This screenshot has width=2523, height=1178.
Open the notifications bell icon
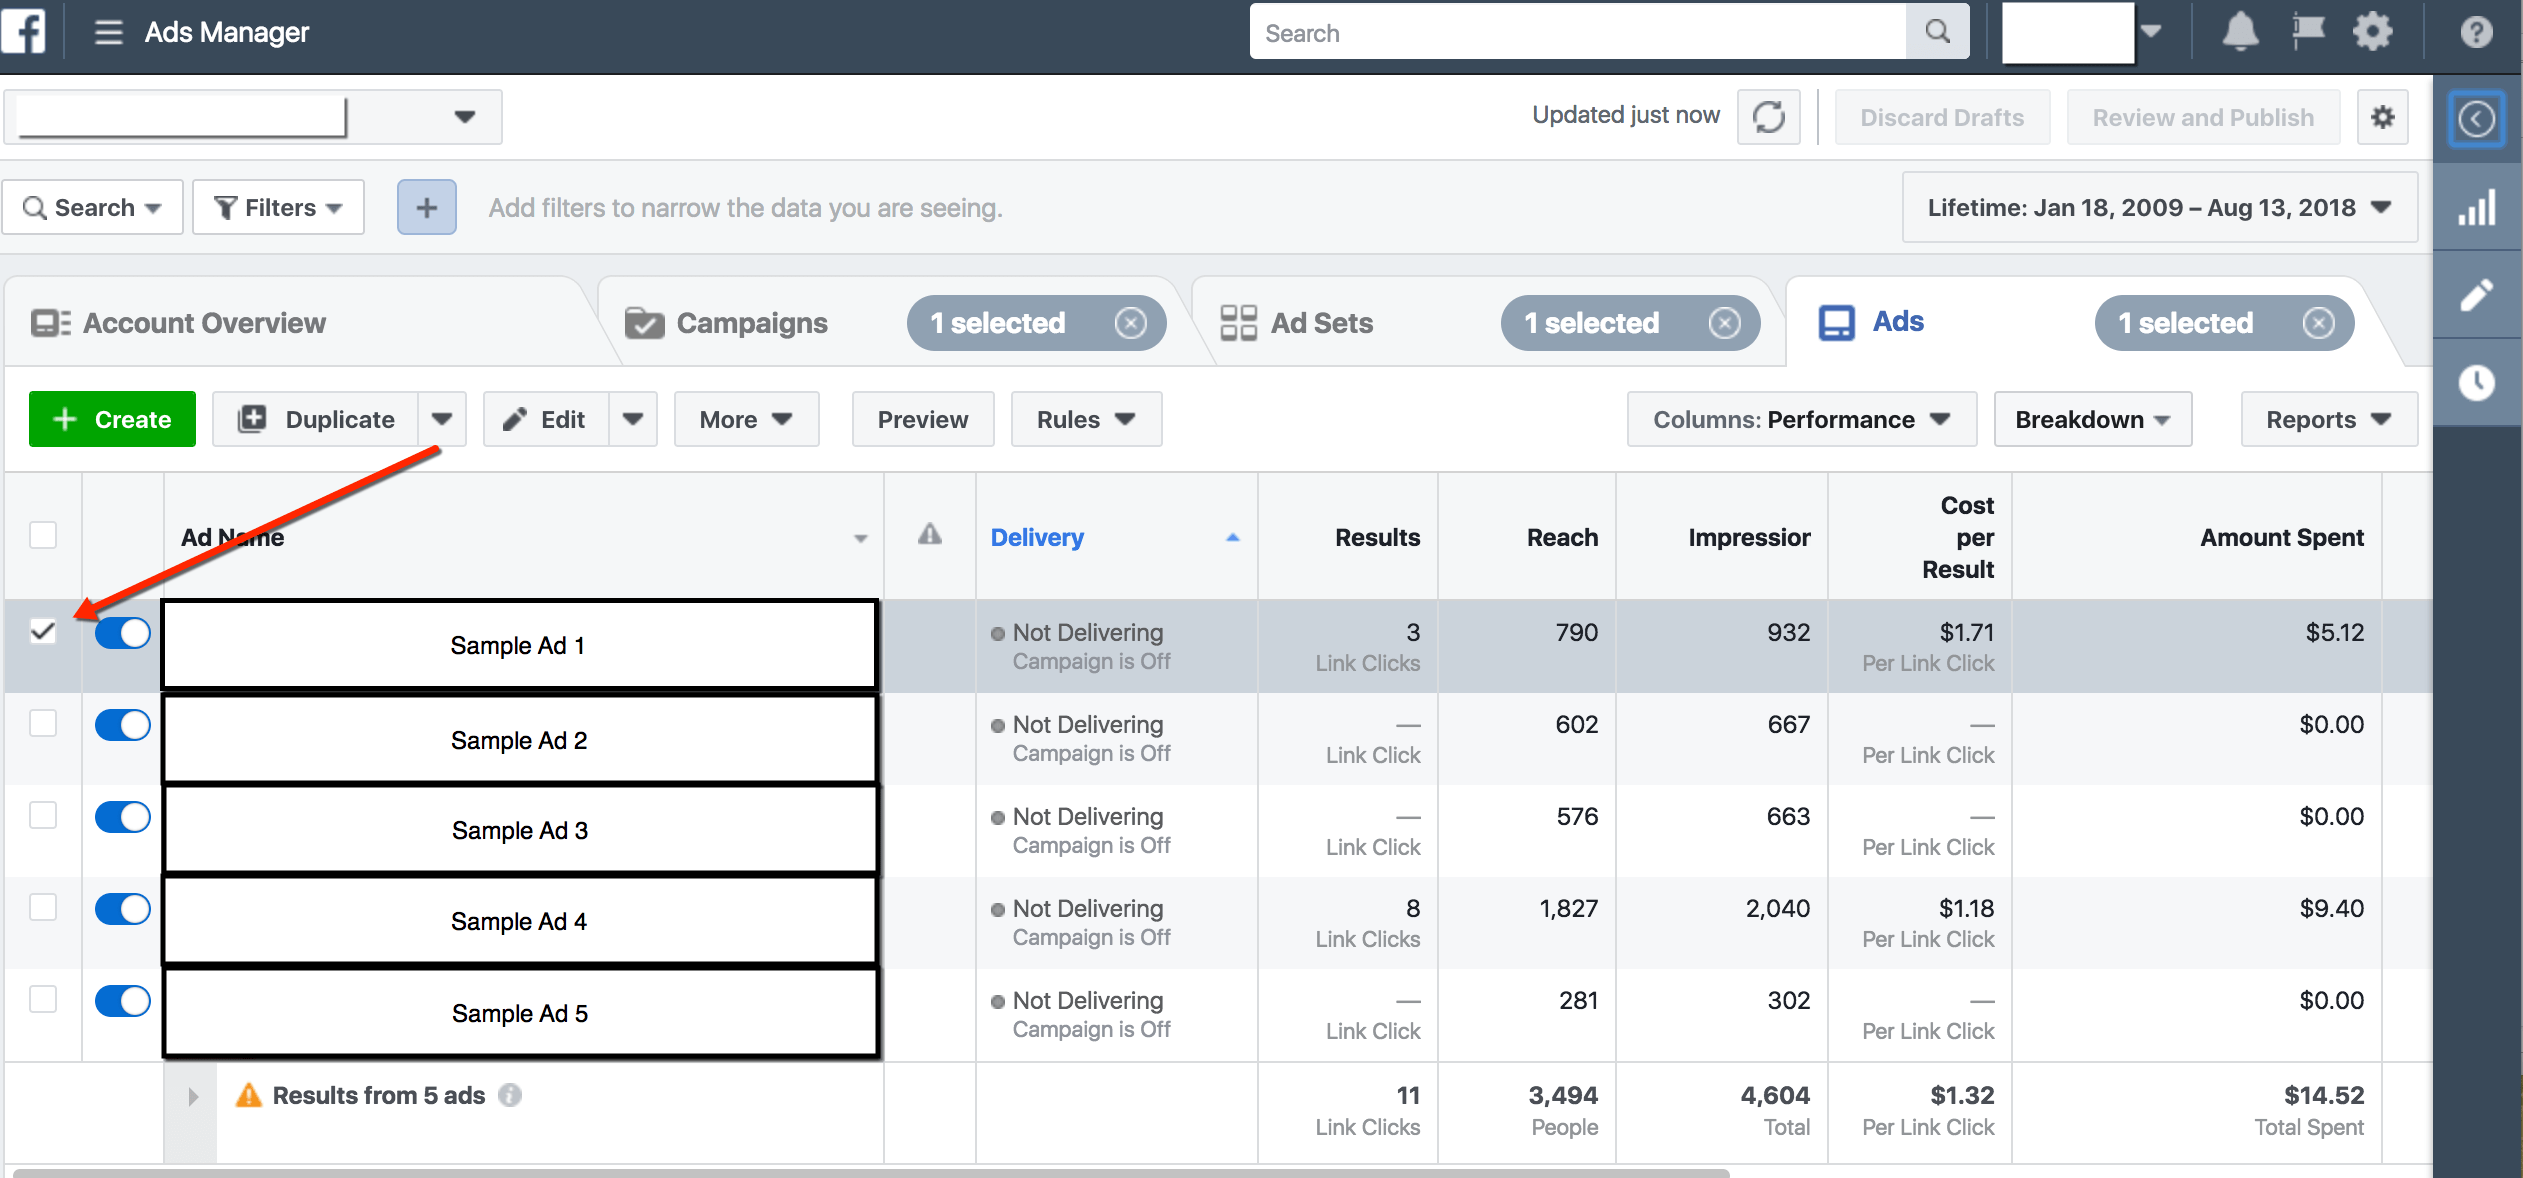click(2240, 31)
